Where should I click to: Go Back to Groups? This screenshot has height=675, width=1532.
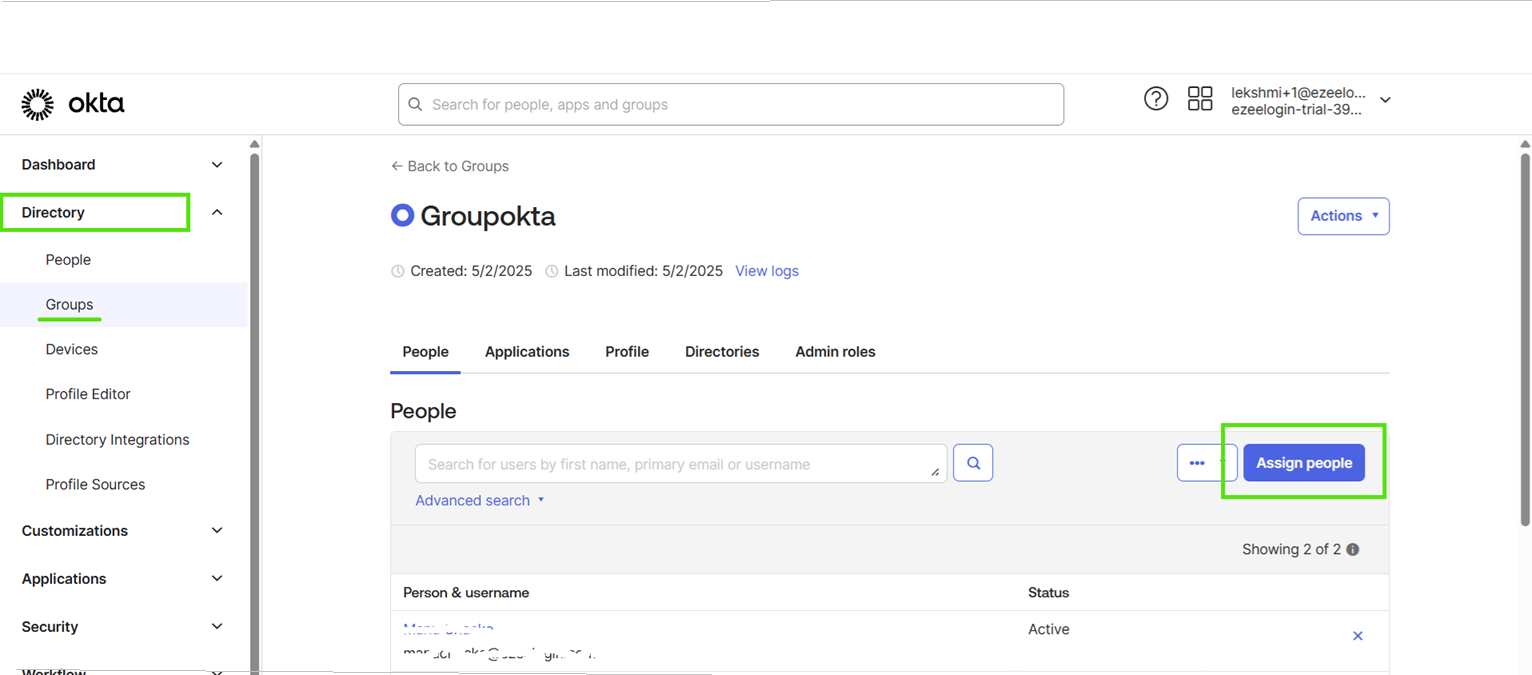450,166
